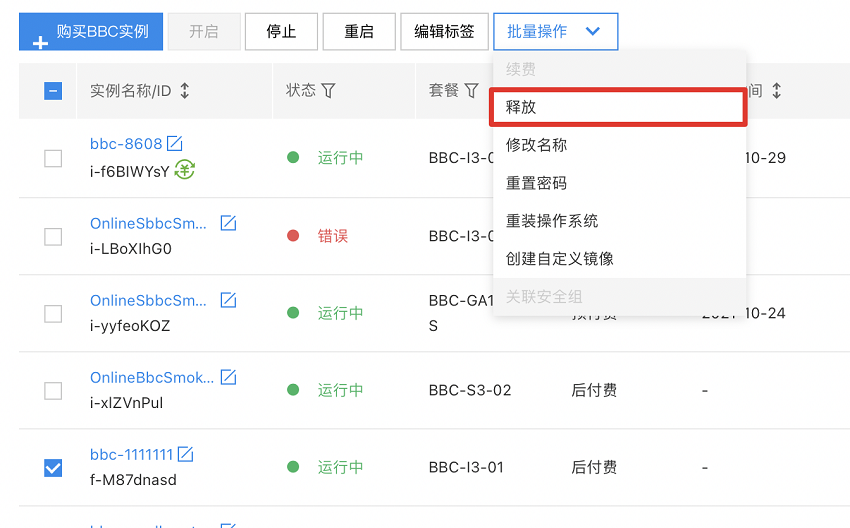
Task: Open instance link OnlineBbcSmok...
Action: click(x=152, y=378)
